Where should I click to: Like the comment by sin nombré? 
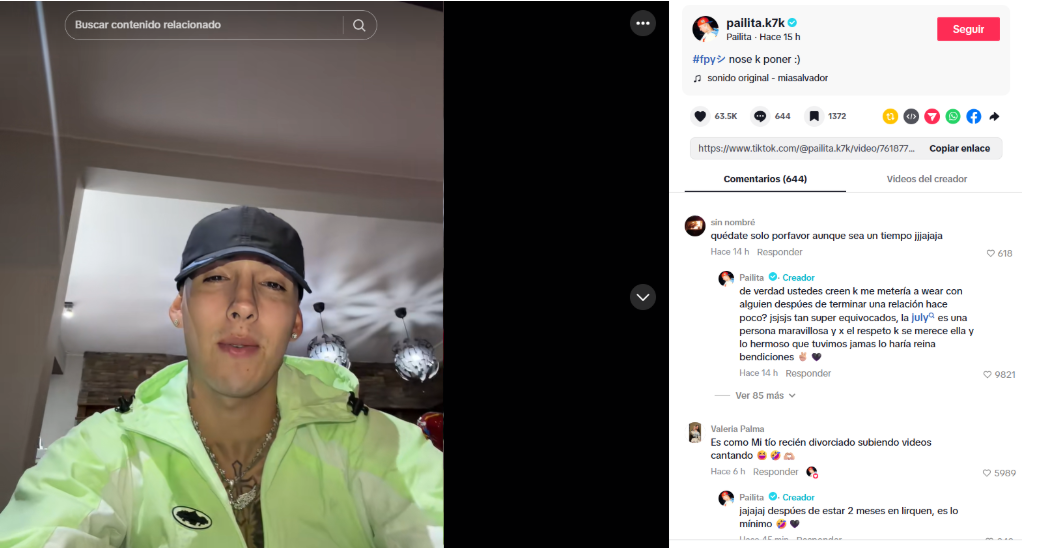(x=991, y=253)
